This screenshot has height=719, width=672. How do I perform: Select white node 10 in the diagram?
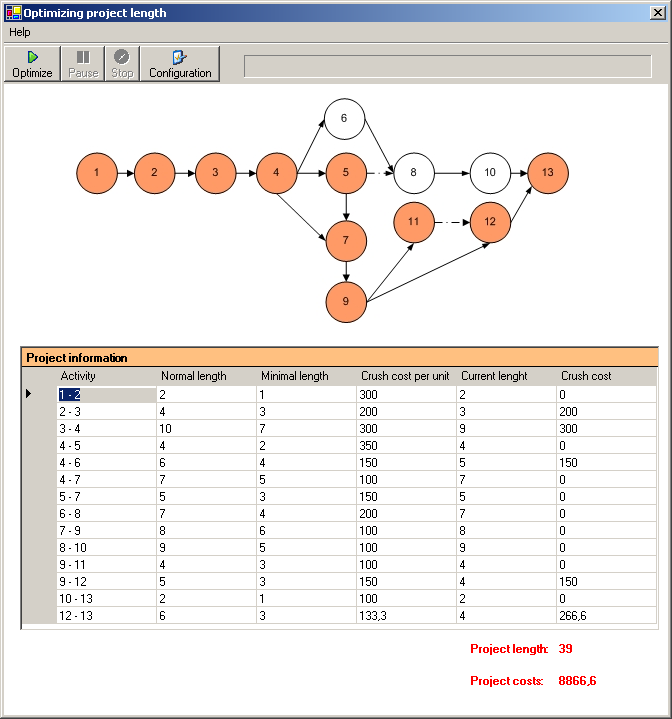pos(490,173)
